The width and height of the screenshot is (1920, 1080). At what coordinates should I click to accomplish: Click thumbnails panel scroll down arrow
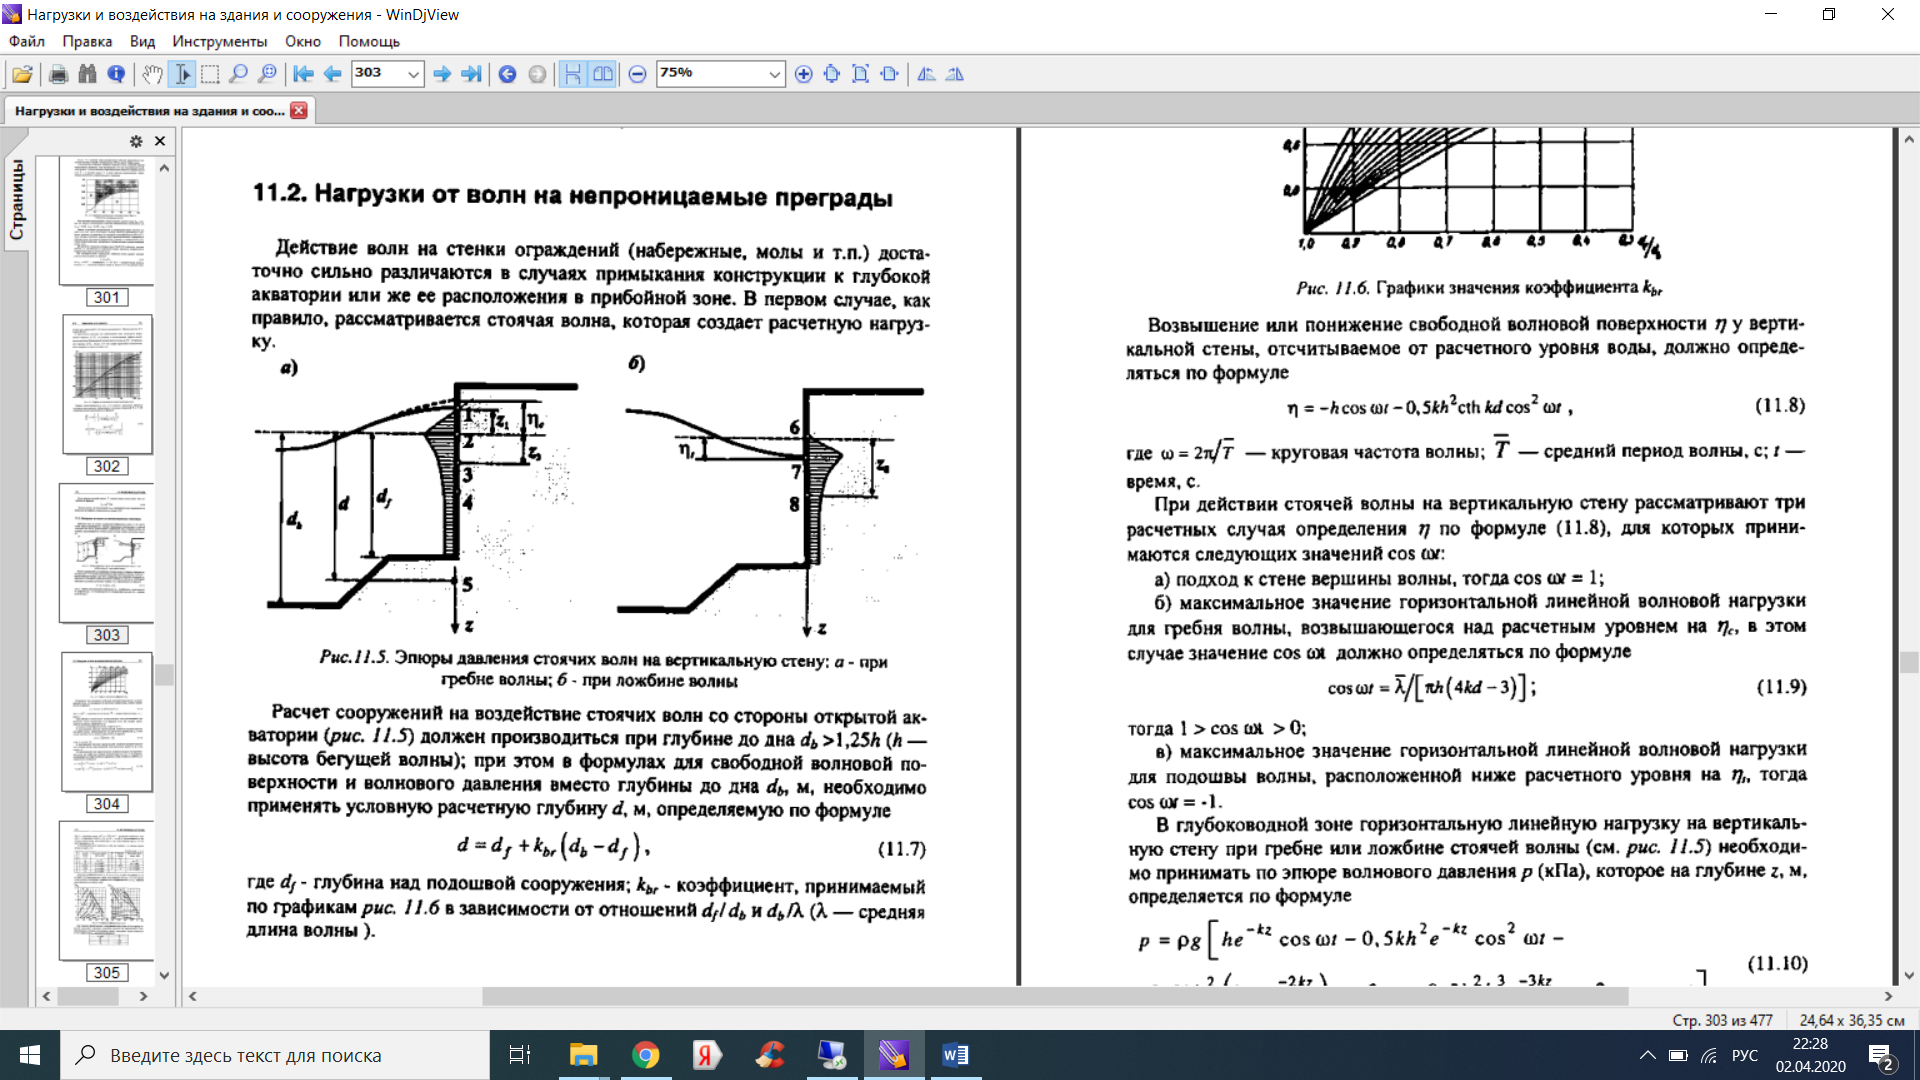164,975
